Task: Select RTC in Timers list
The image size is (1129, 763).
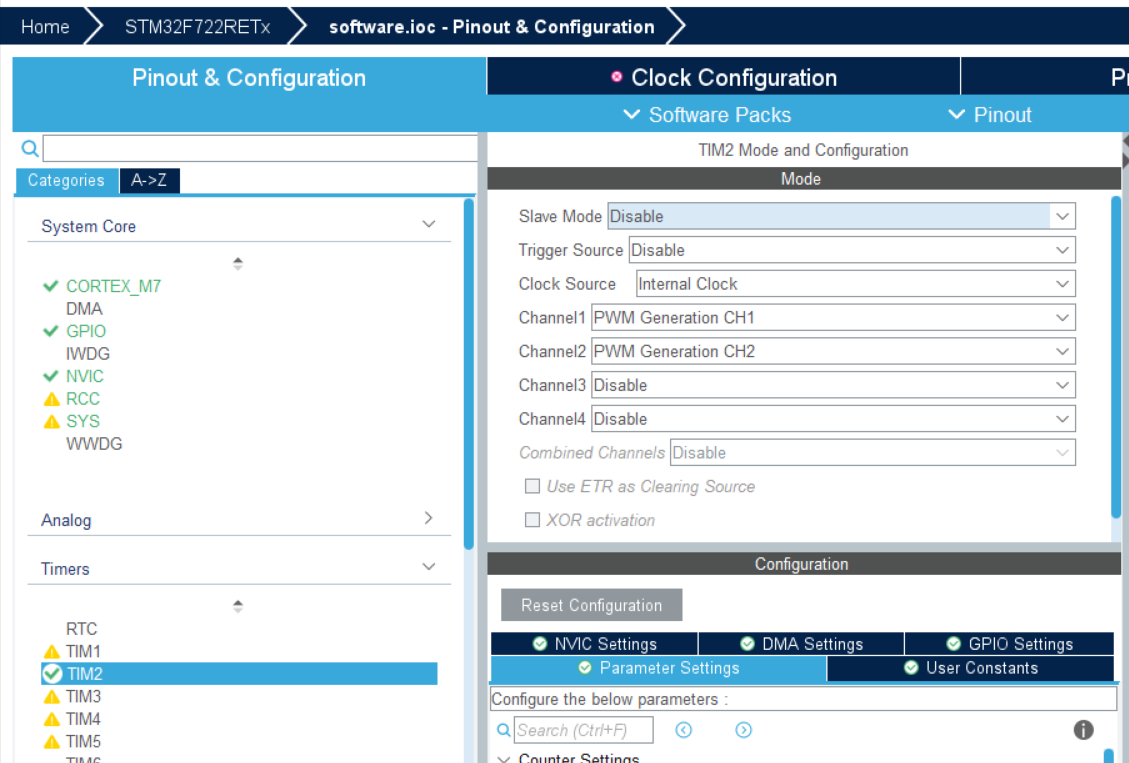Action: [81, 629]
